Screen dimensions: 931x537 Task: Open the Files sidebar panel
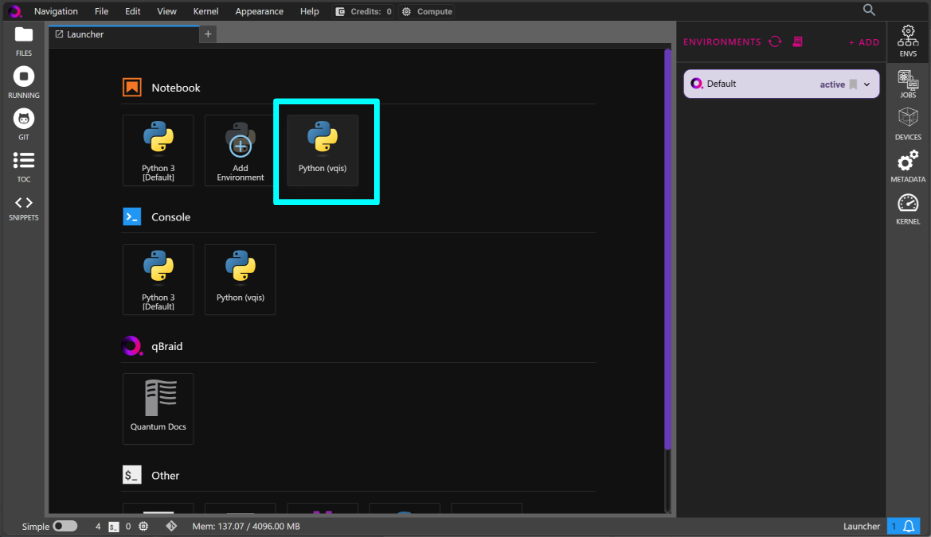(x=24, y=41)
